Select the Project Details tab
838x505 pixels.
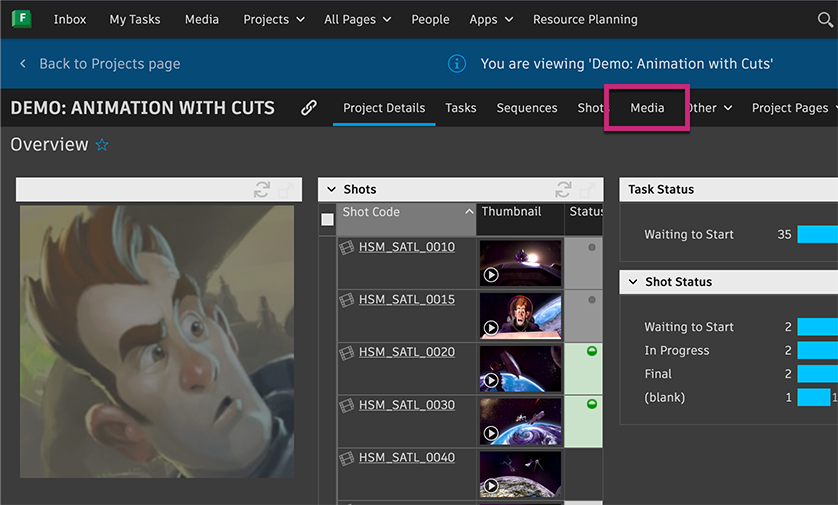coord(384,108)
